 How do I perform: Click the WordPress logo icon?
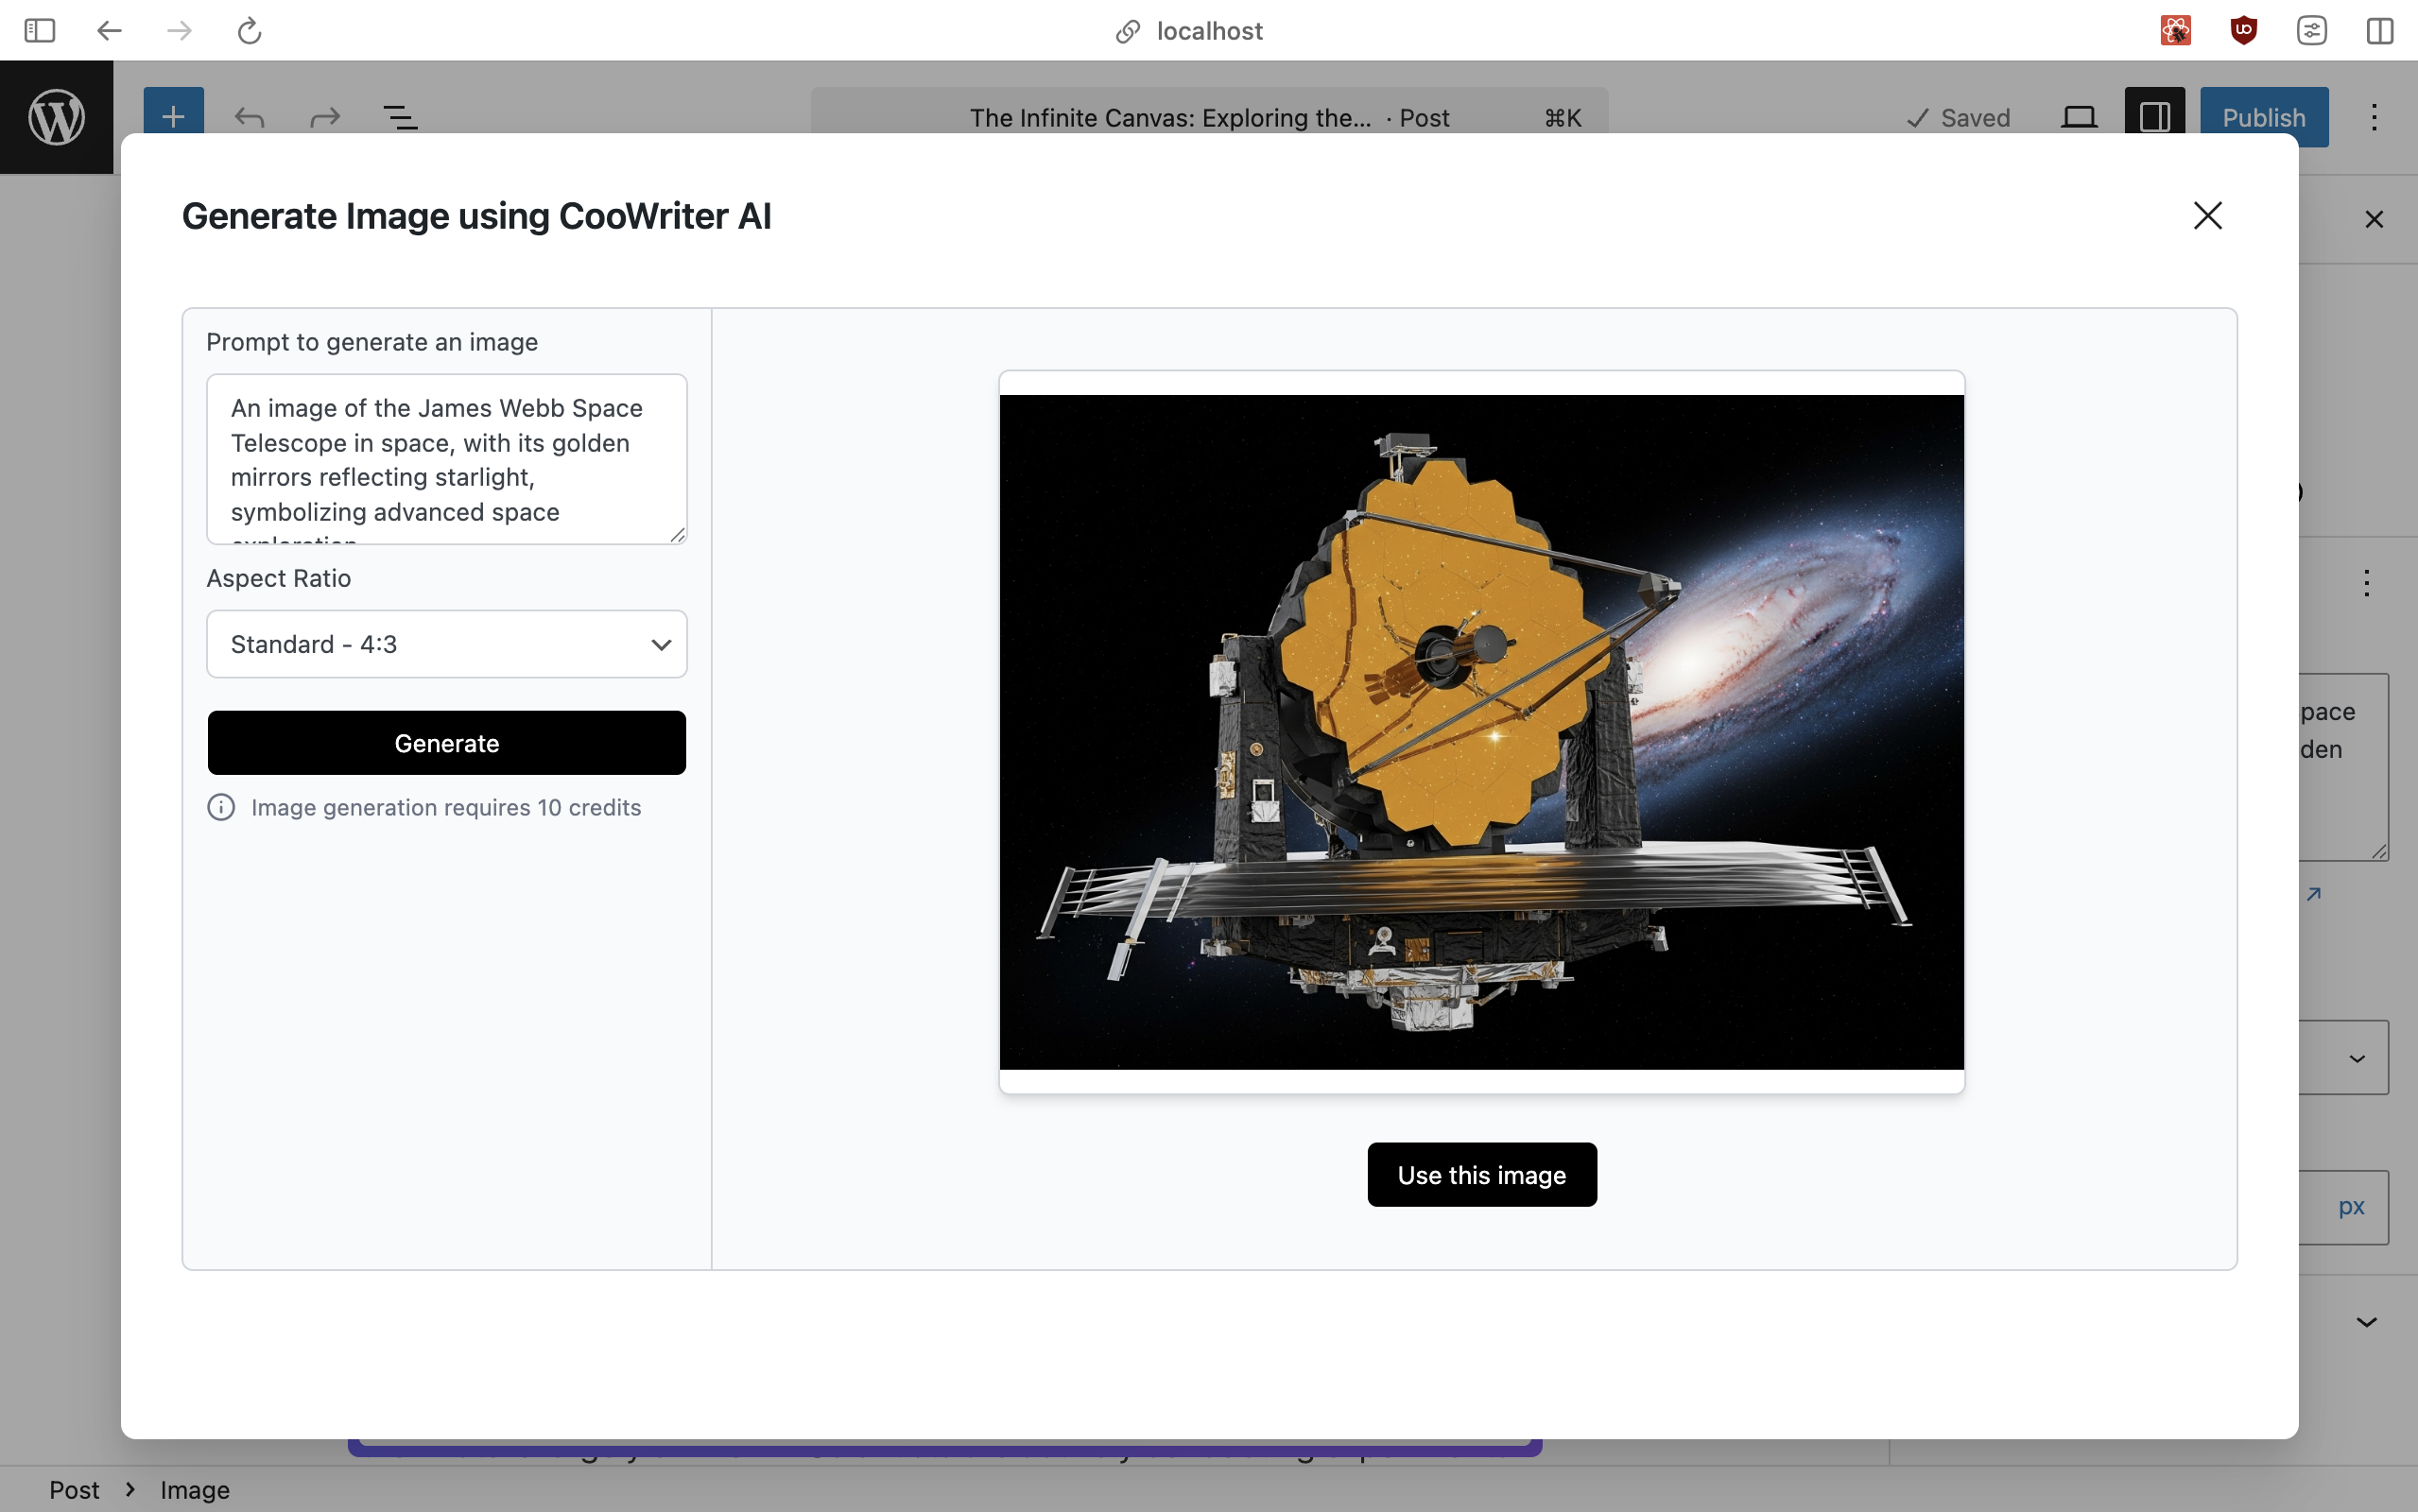(x=56, y=117)
